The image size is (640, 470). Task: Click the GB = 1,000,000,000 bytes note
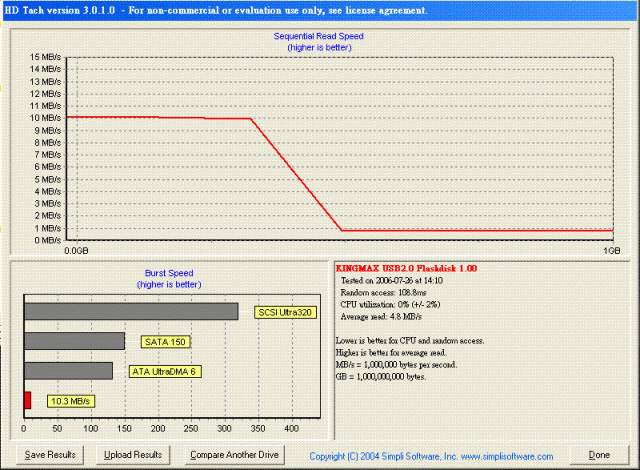(x=381, y=377)
